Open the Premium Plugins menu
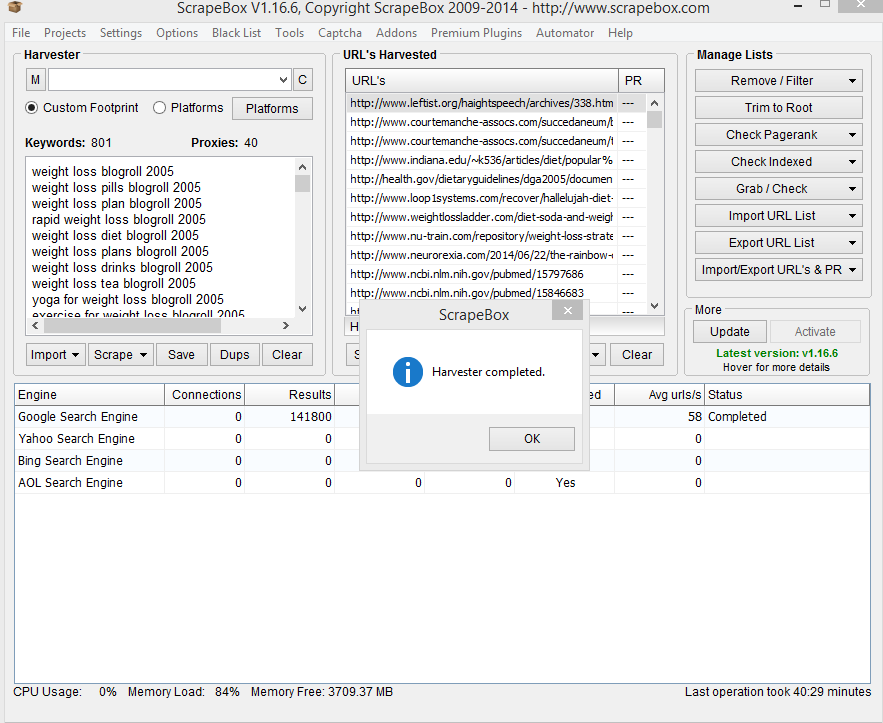 (x=476, y=33)
